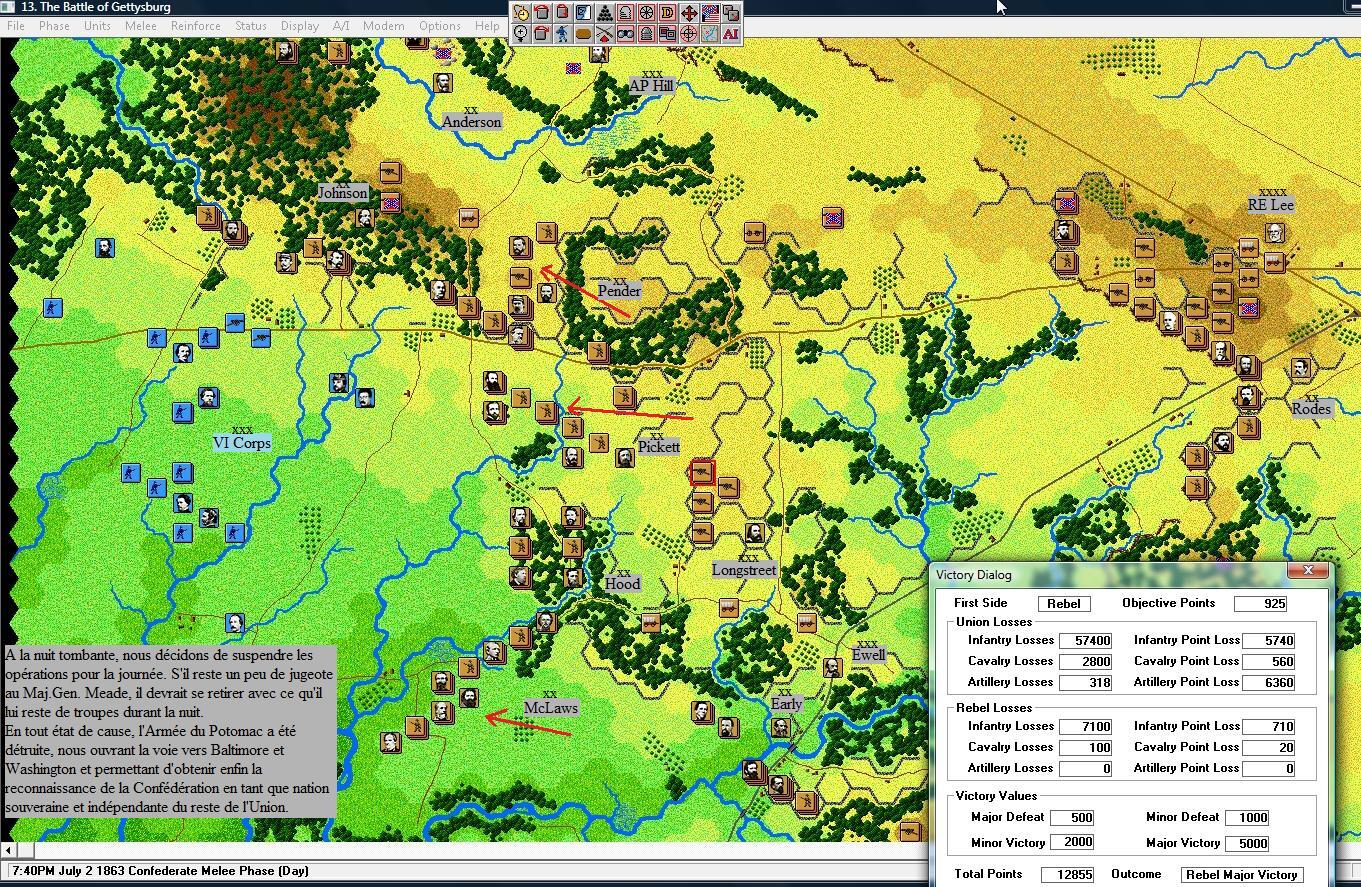
Task: Click the Total Points field showing 12855
Action: [1067, 875]
